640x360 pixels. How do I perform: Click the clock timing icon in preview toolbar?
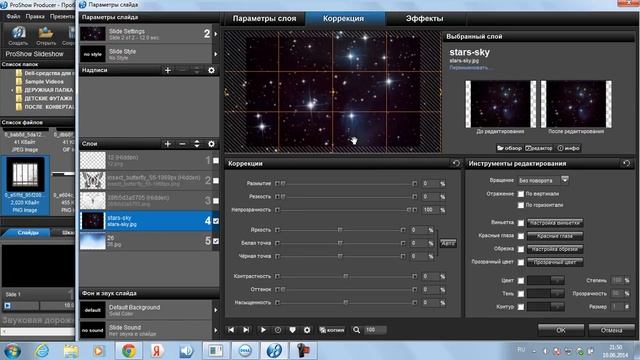(278, 330)
